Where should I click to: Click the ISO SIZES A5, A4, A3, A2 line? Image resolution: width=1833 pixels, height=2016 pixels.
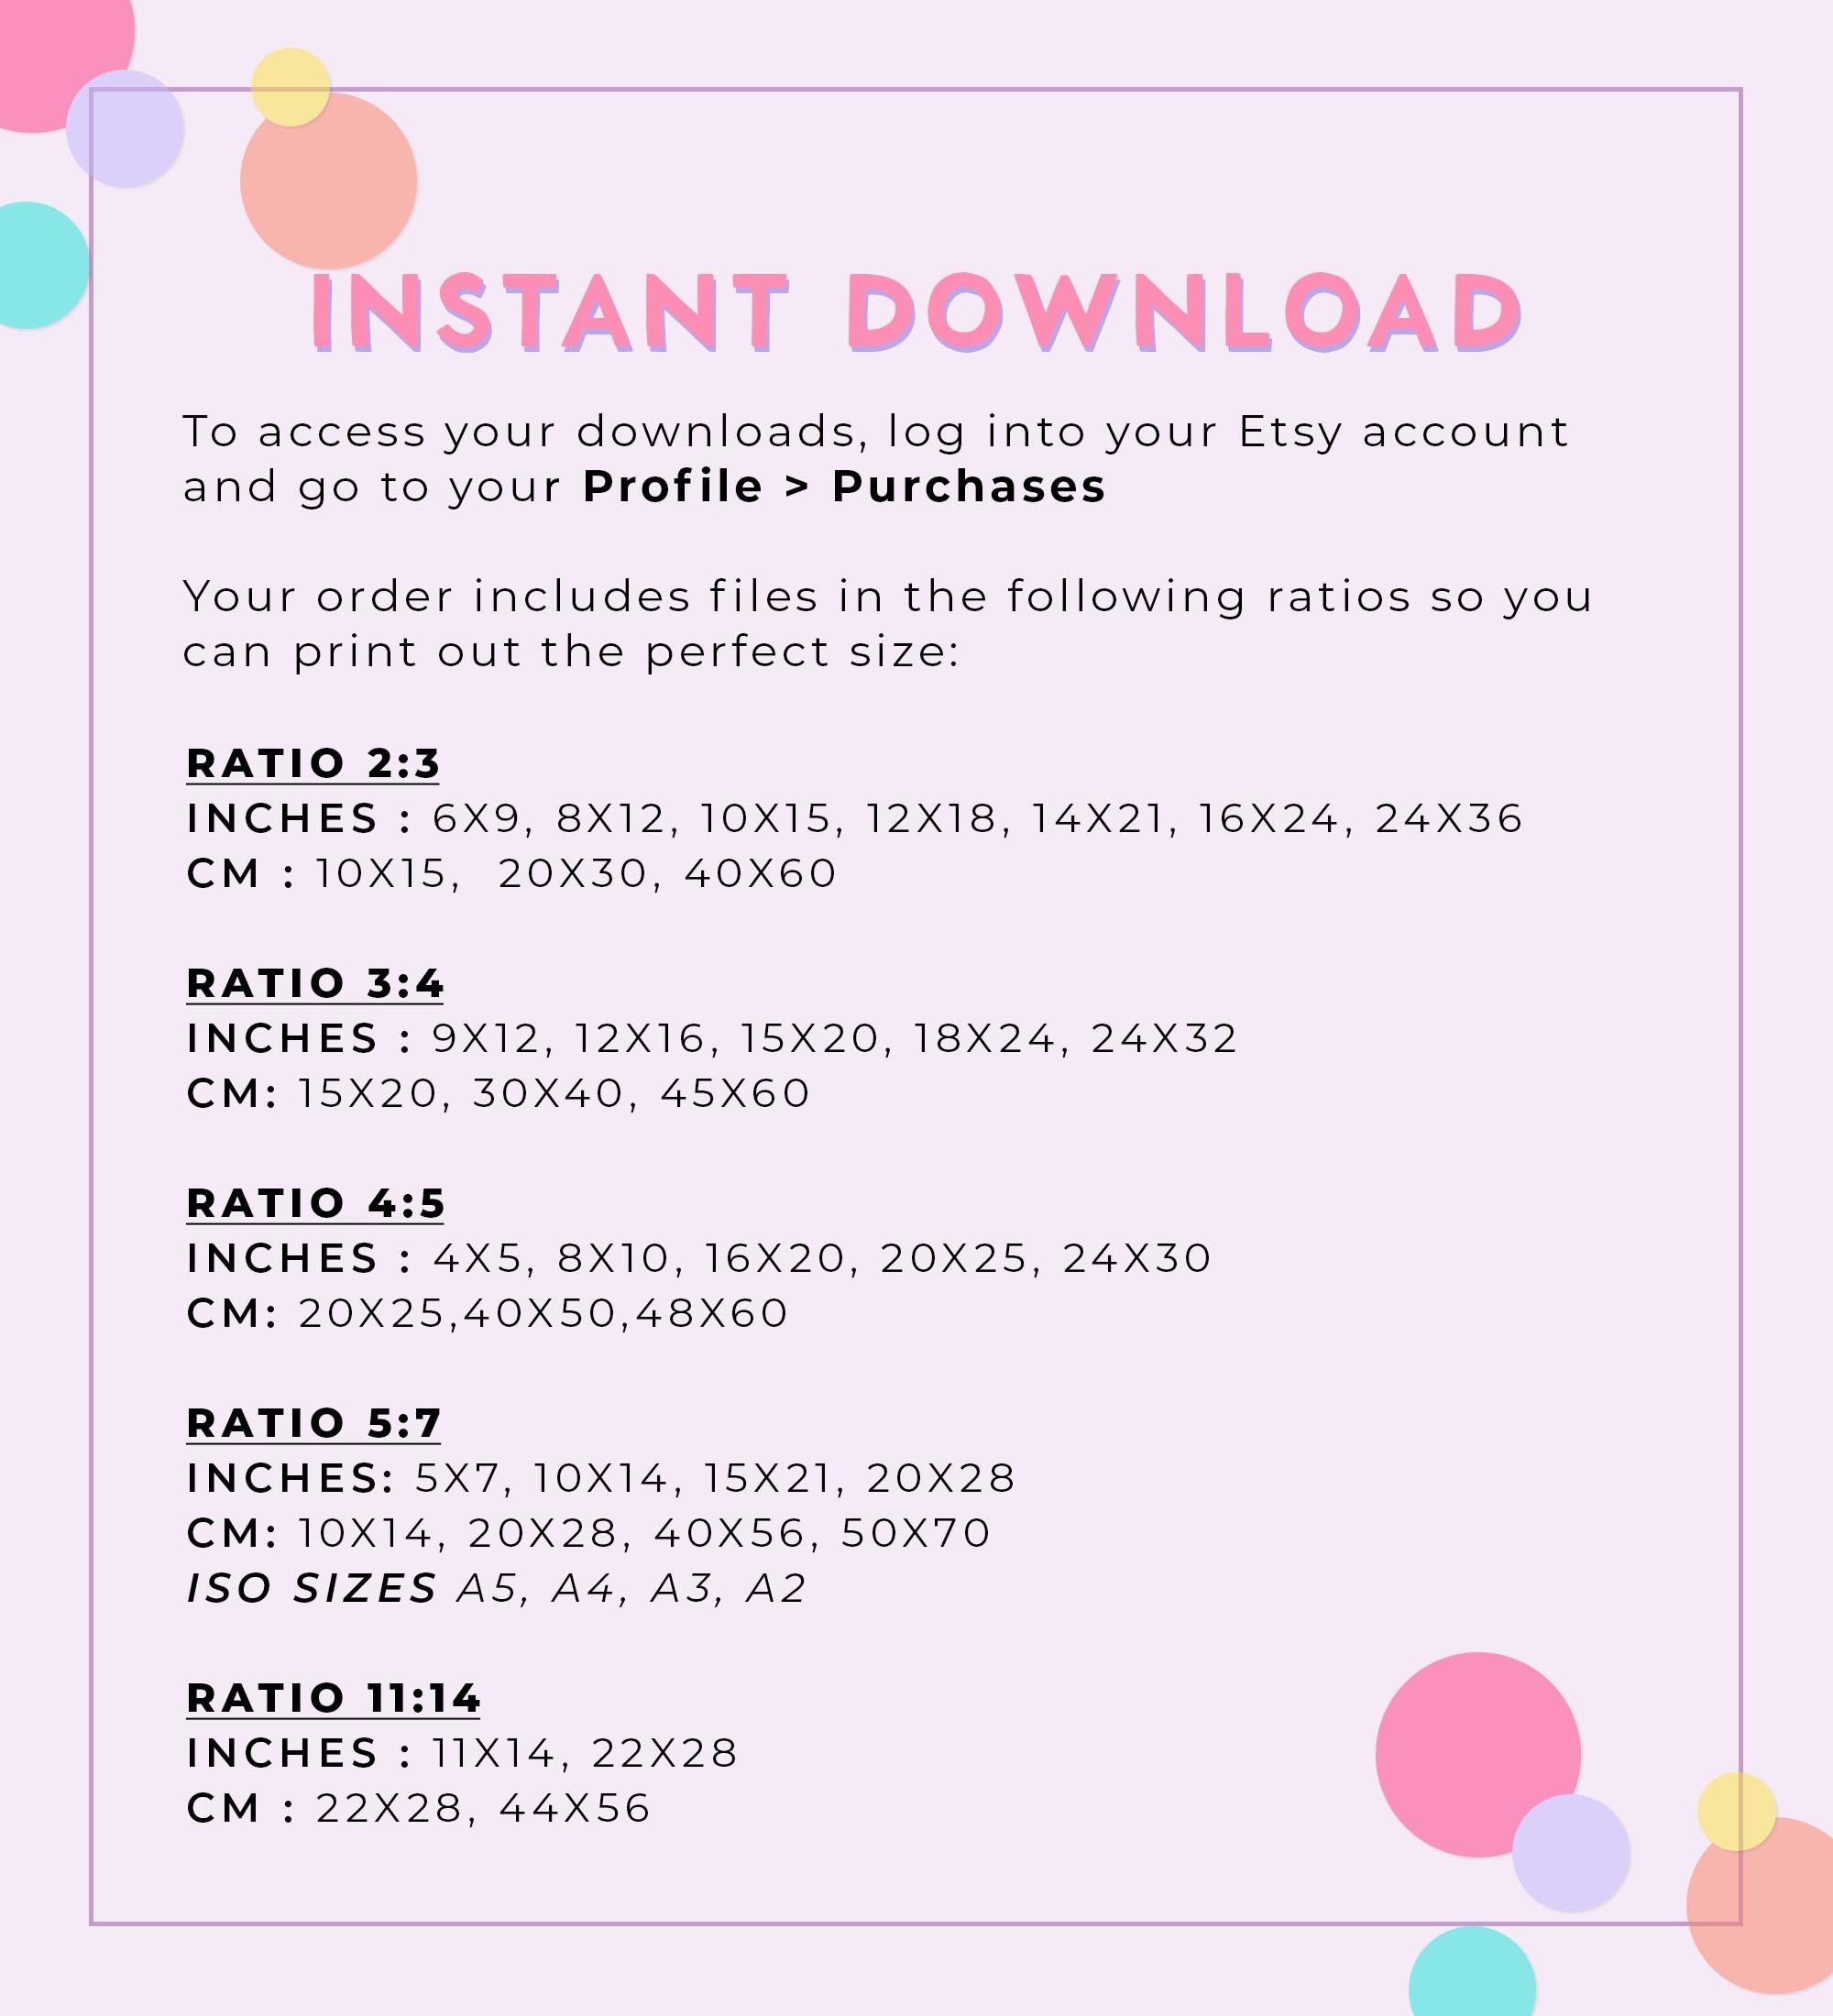pos(497,1588)
